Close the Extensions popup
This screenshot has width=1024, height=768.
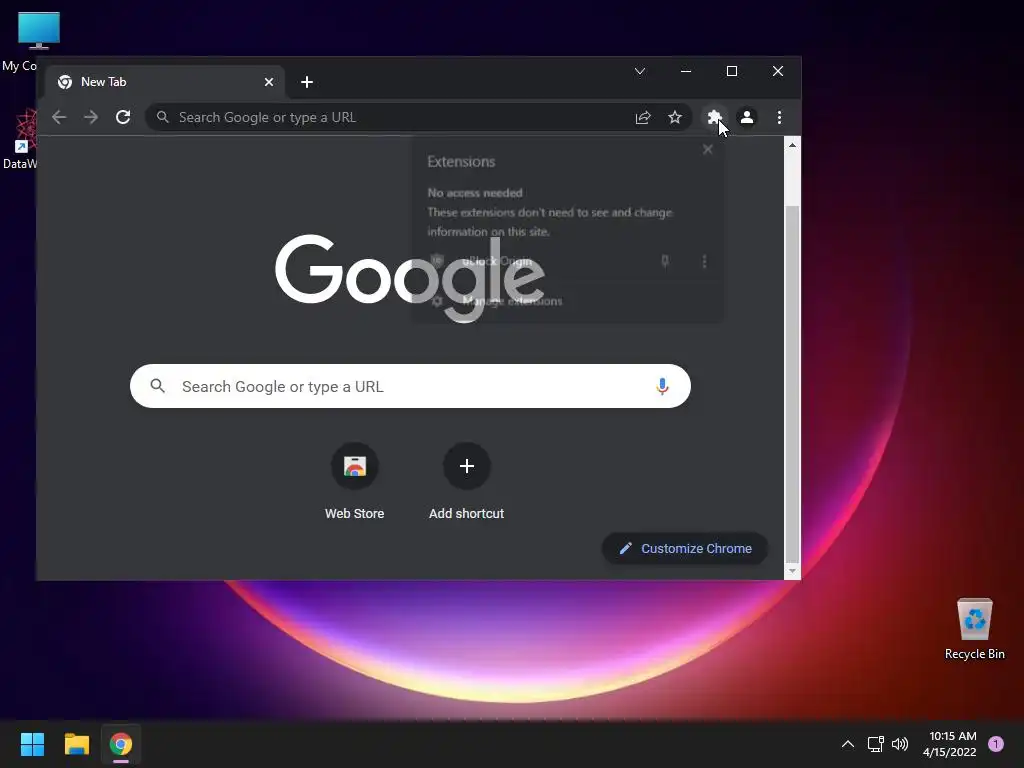tap(707, 150)
